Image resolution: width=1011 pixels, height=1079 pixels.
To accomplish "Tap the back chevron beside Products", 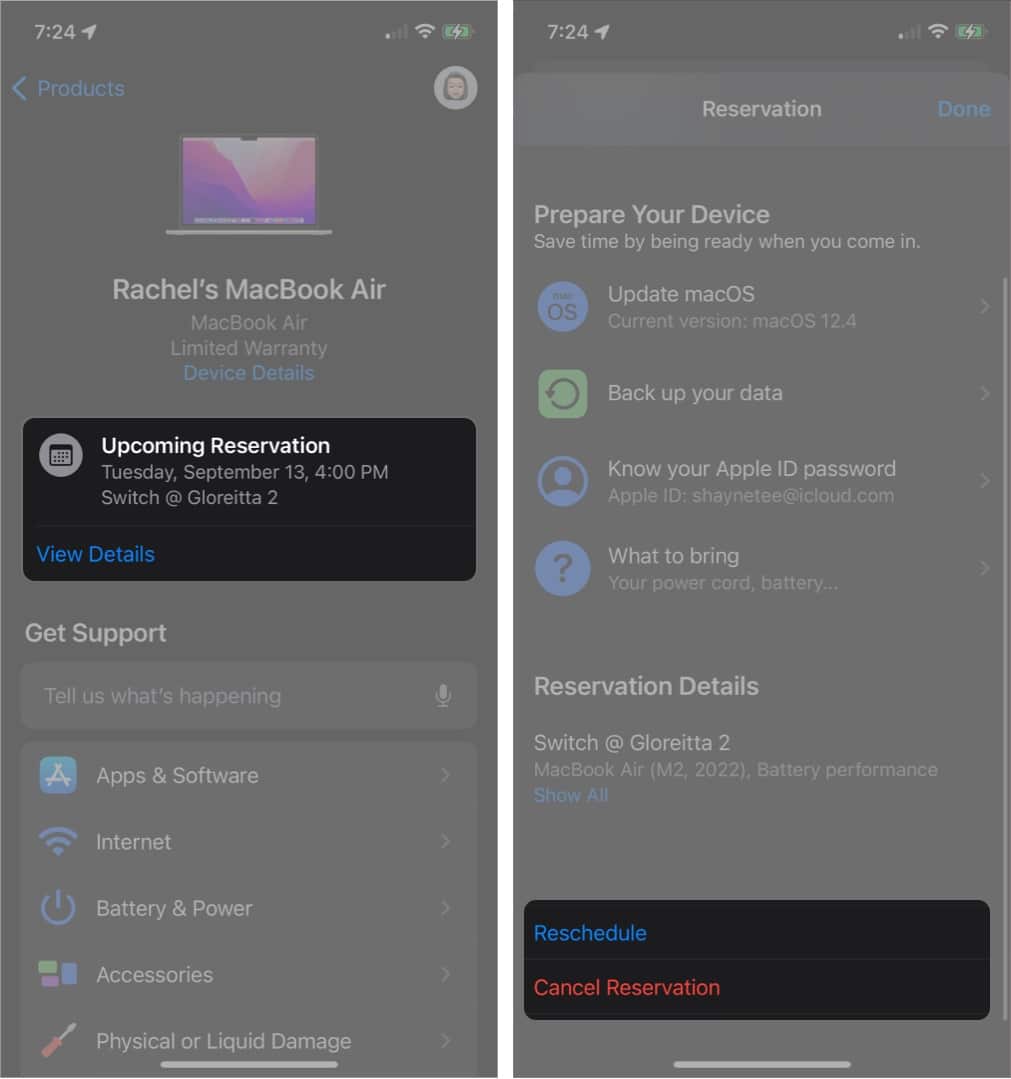I will click(20, 88).
